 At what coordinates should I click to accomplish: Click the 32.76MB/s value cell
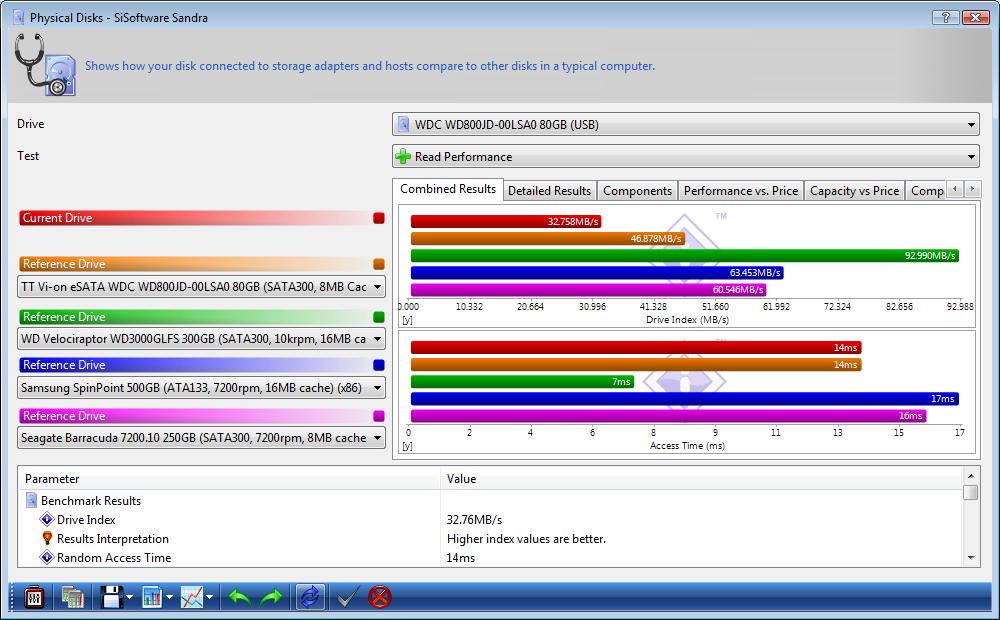(x=474, y=520)
